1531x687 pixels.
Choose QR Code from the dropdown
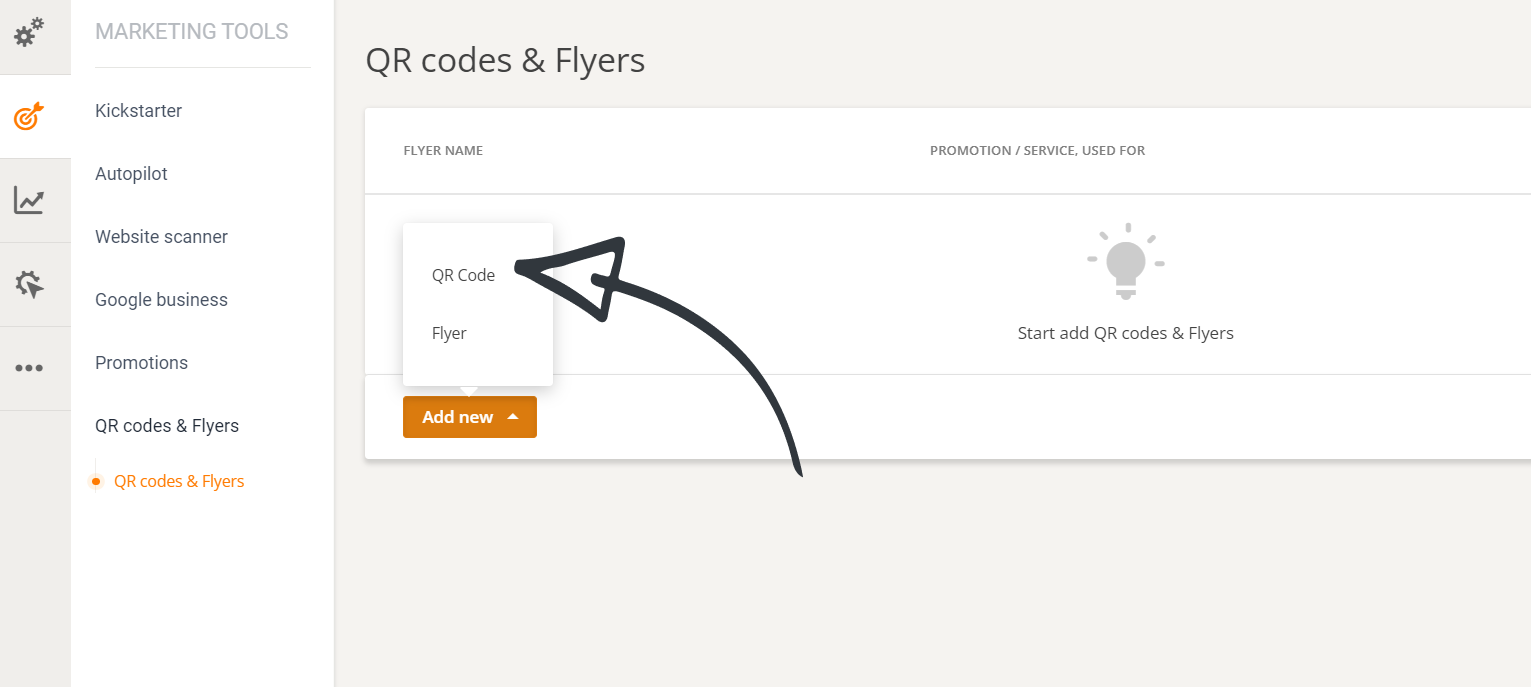pyautogui.click(x=463, y=275)
